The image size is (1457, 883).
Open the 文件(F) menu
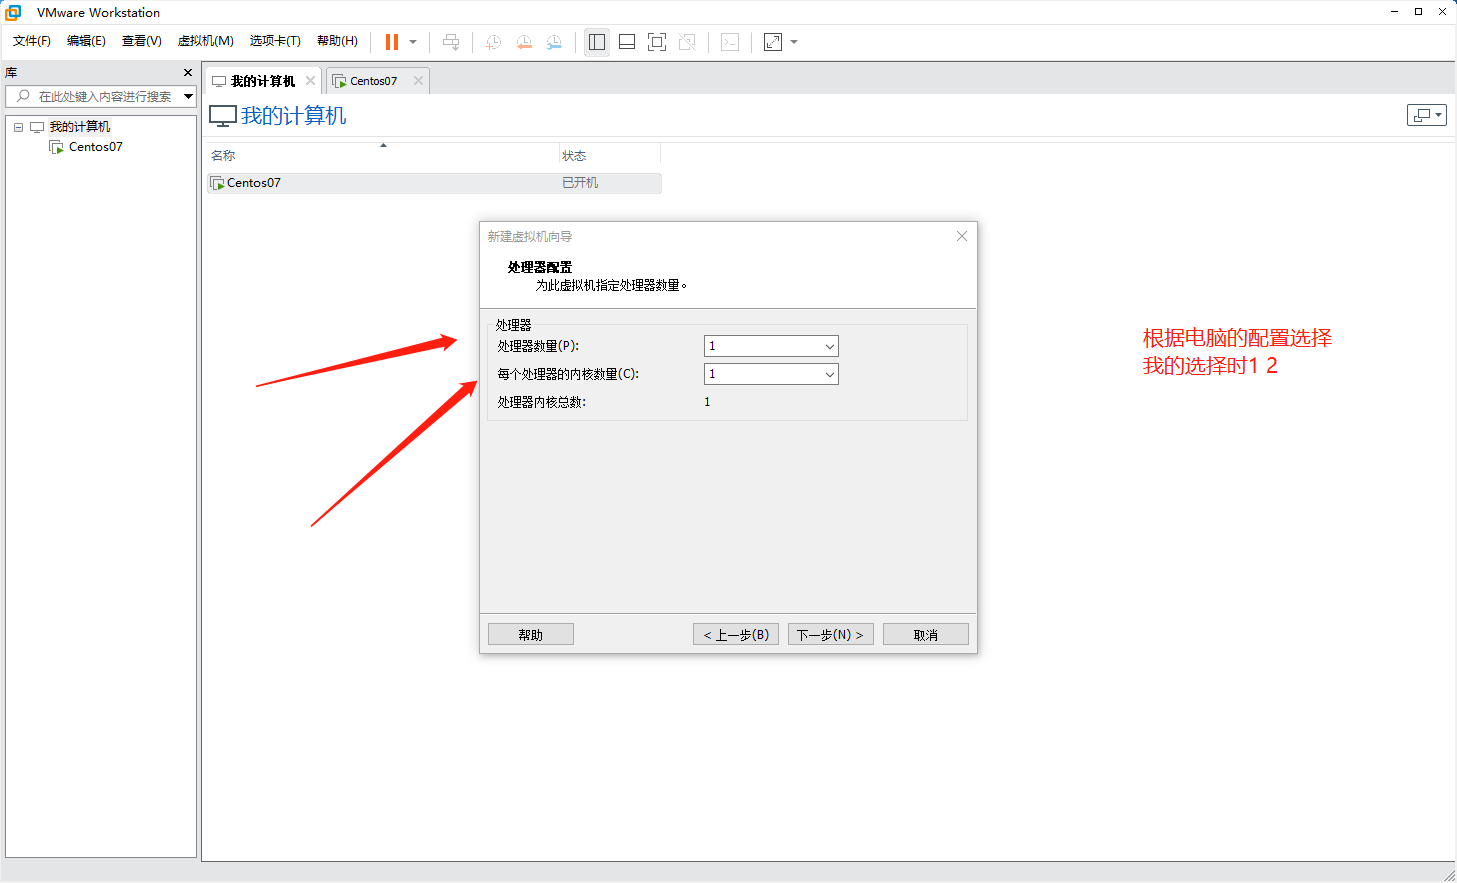tap(32, 41)
